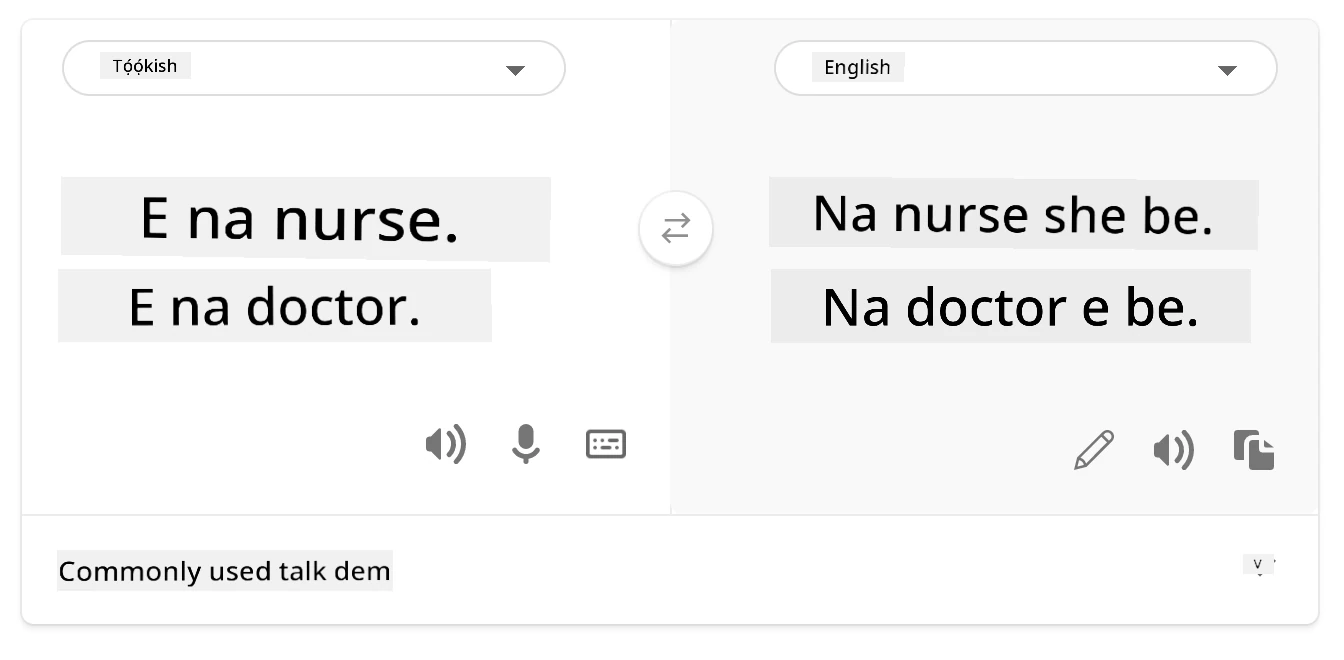Screen dimensions: 1344x660
Task: Open the on-screen keyboard icon
Action: [x=606, y=444]
